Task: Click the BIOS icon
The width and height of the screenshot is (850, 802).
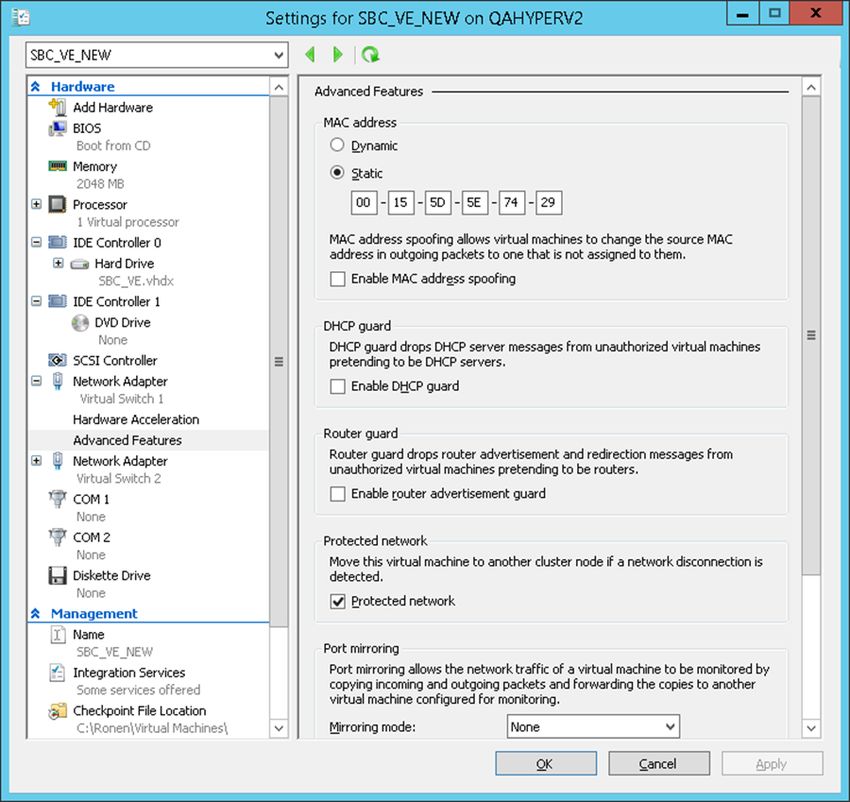Action: (57, 128)
